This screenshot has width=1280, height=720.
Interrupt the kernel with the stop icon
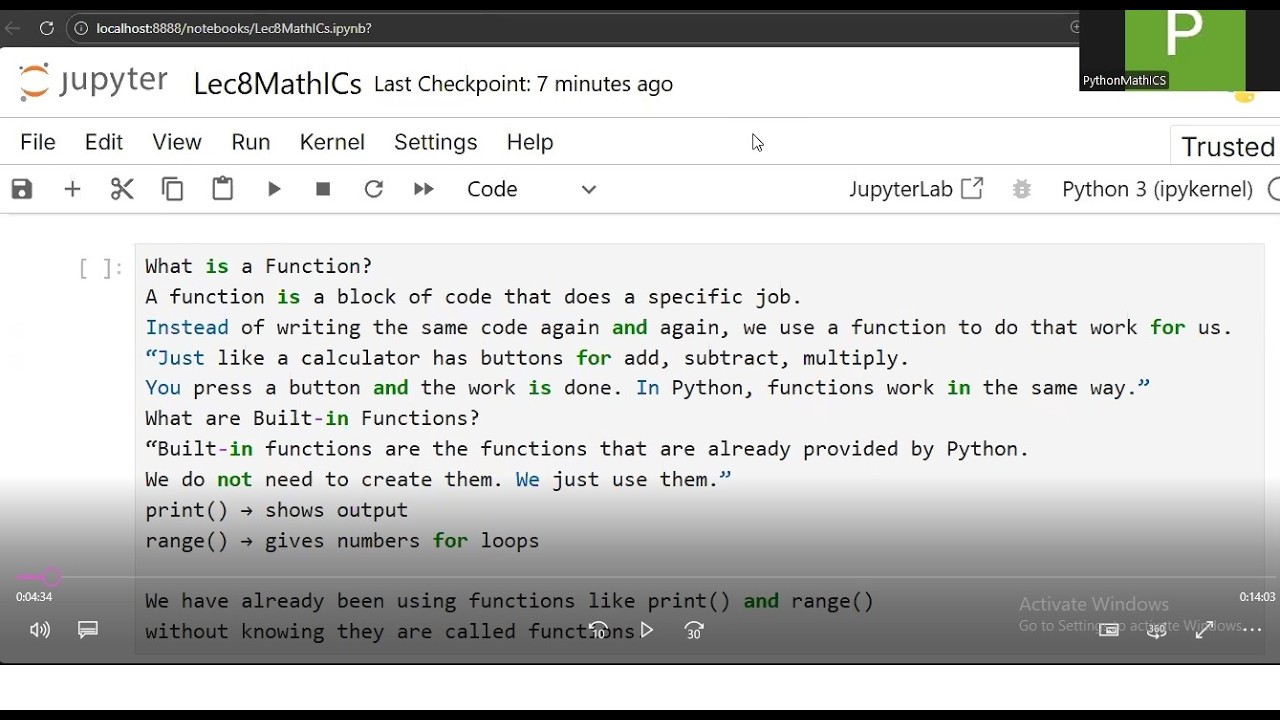(323, 189)
